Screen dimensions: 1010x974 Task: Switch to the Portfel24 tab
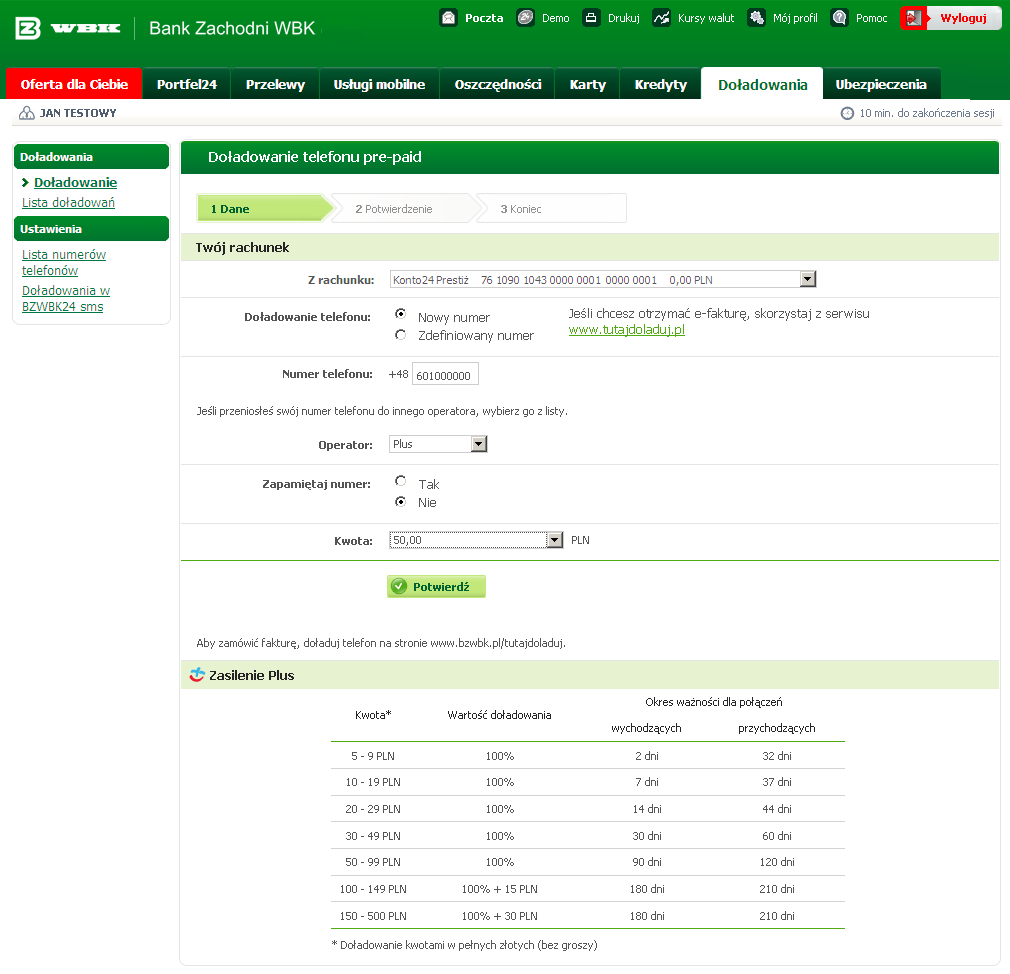(187, 84)
